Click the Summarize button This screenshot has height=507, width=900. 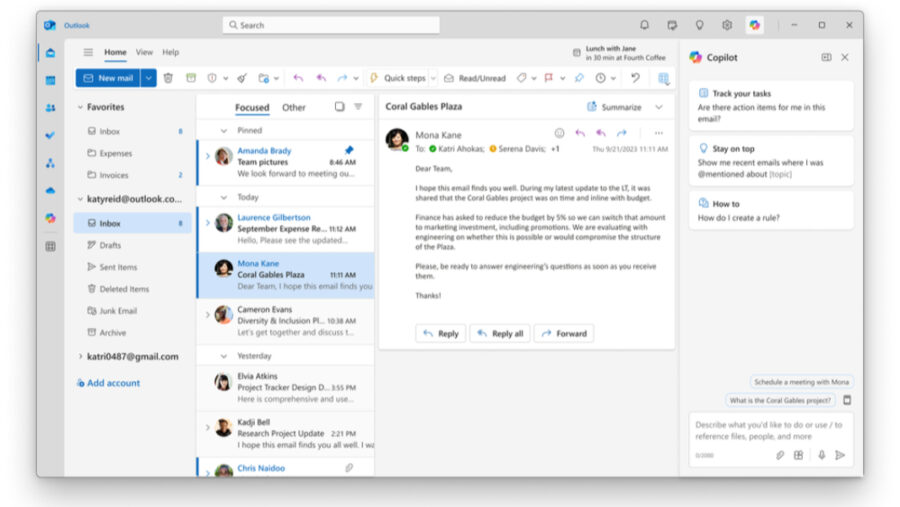tap(614, 107)
